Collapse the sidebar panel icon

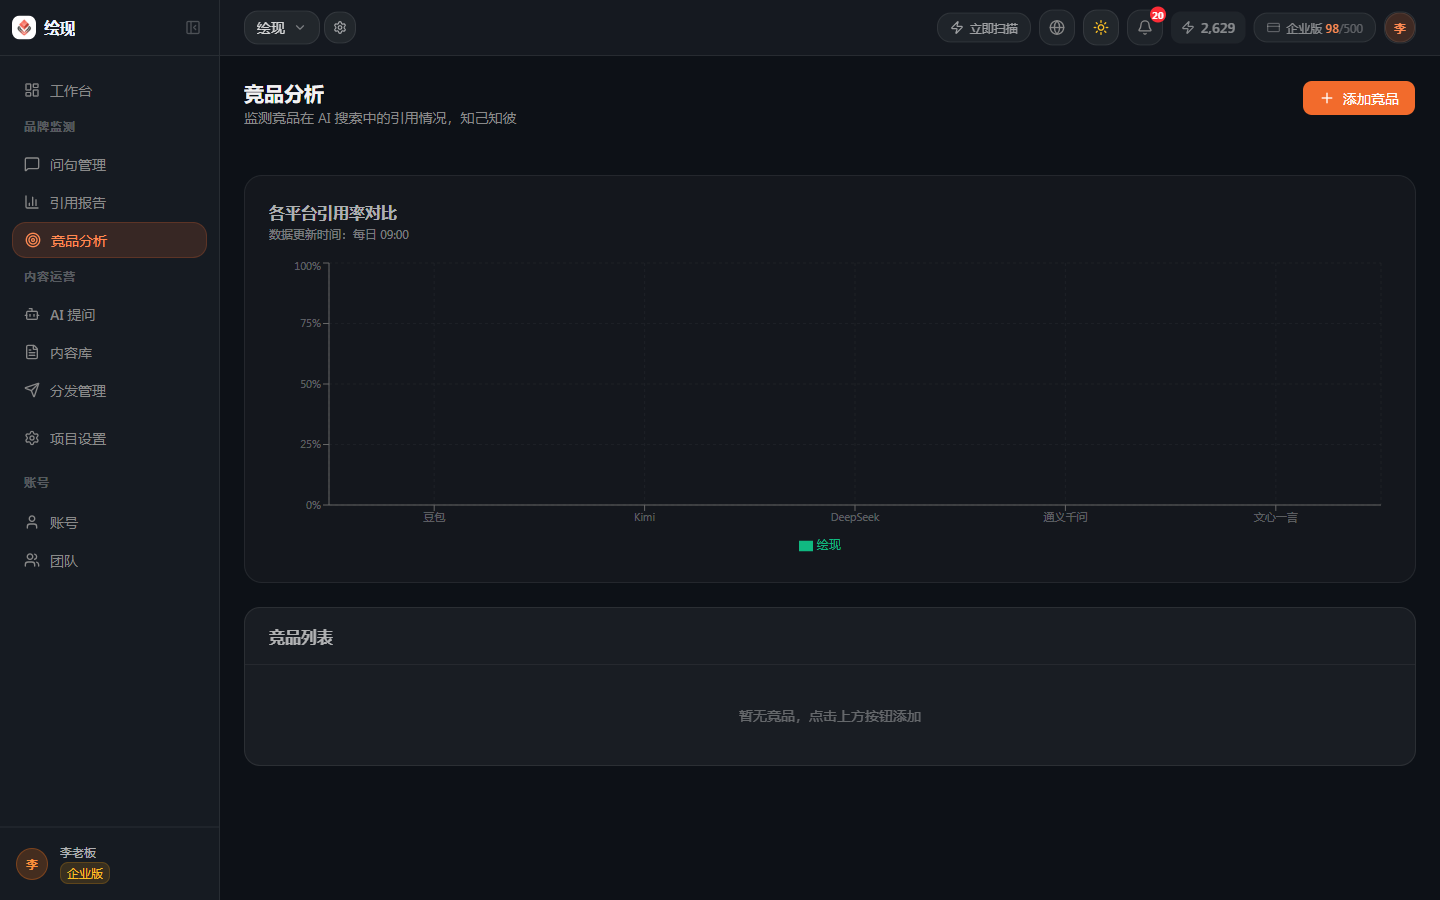tap(193, 28)
